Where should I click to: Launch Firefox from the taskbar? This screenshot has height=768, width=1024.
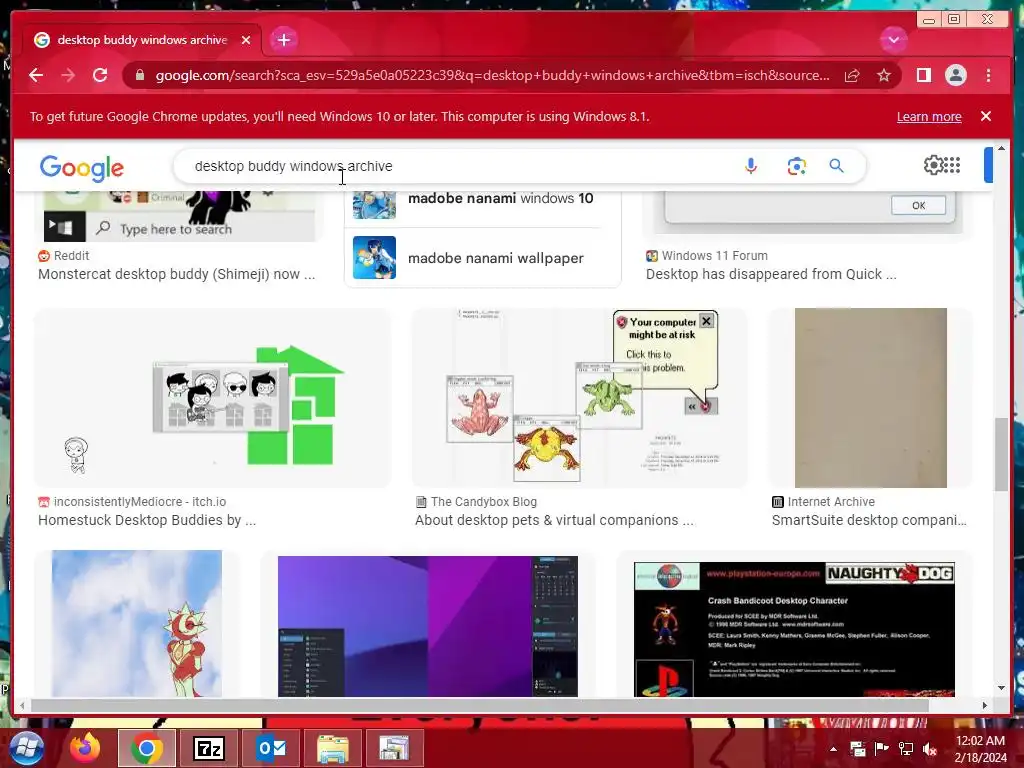click(85, 748)
